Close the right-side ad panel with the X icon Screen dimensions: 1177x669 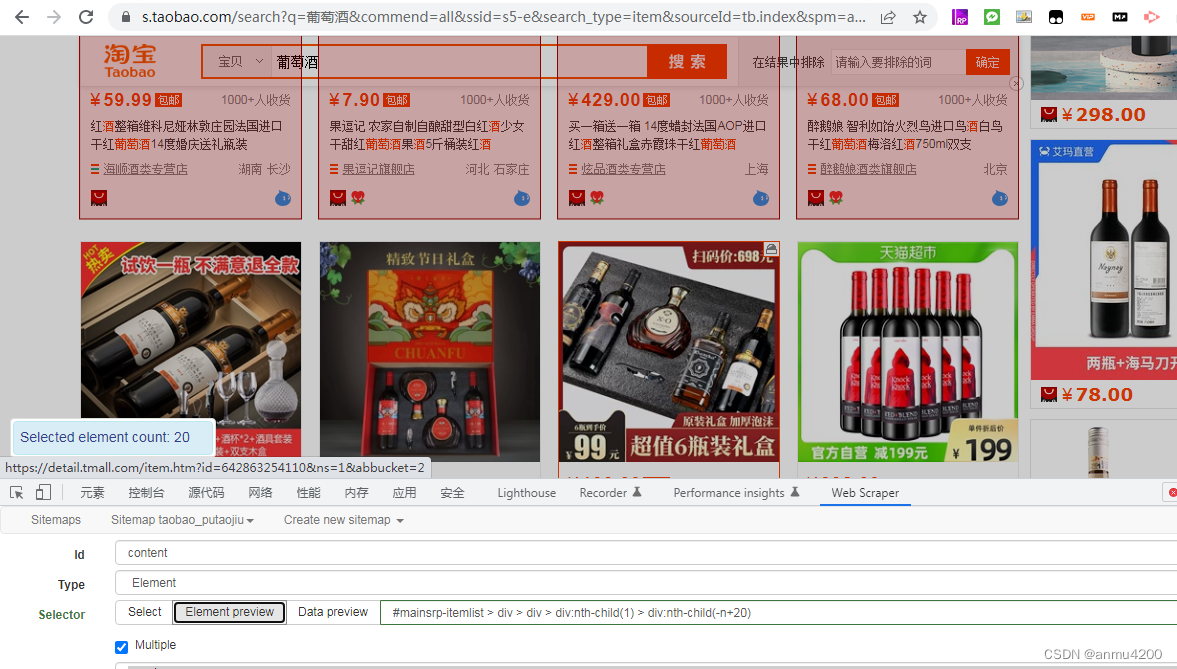(x=1016, y=83)
